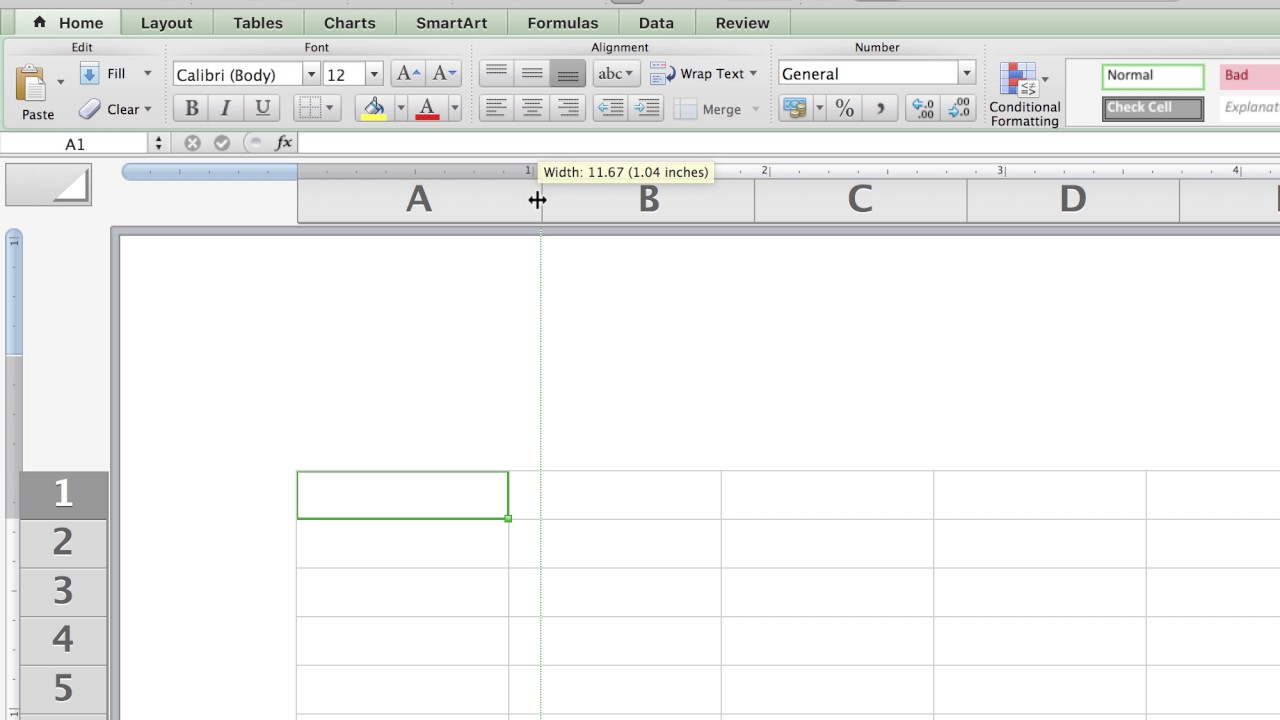This screenshot has width=1280, height=720.
Task: Click the Clear eraser icon
Action: [x=90, y=109]
